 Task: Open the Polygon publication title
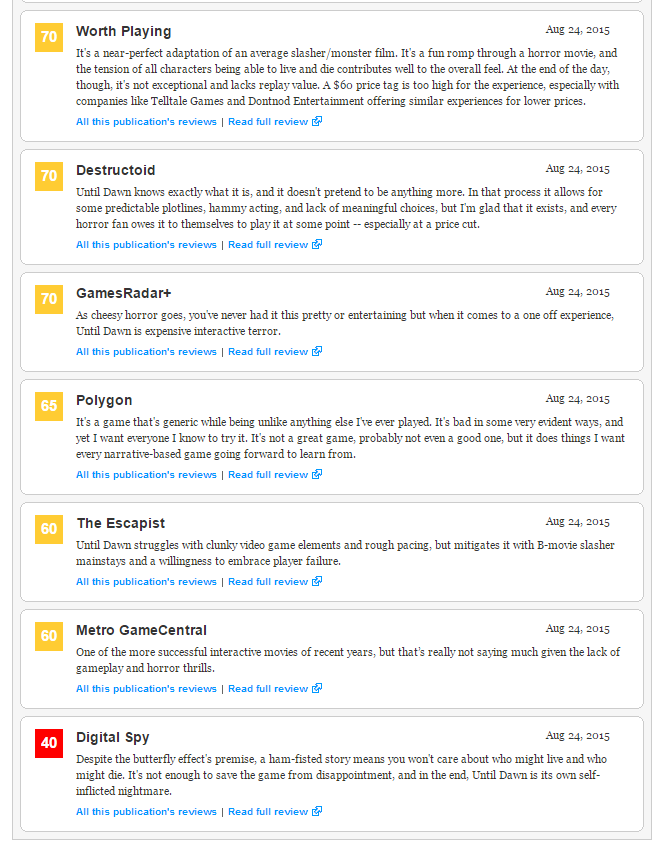[x=104, y=400]
